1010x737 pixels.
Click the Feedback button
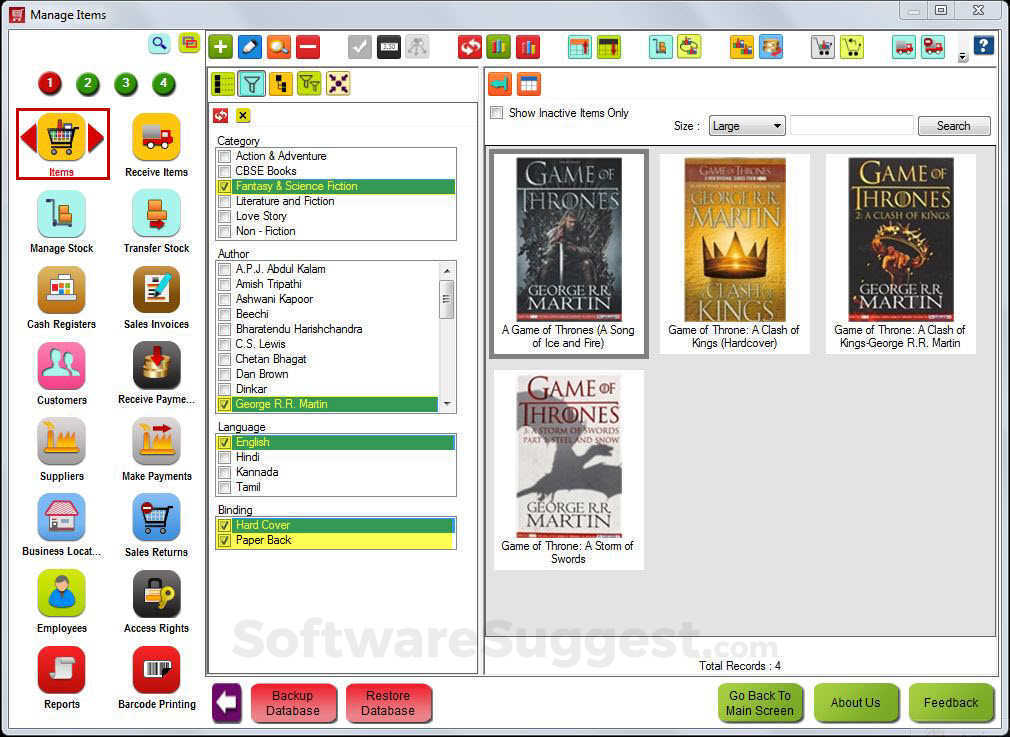pyautogui.click(x=951, y=703)
